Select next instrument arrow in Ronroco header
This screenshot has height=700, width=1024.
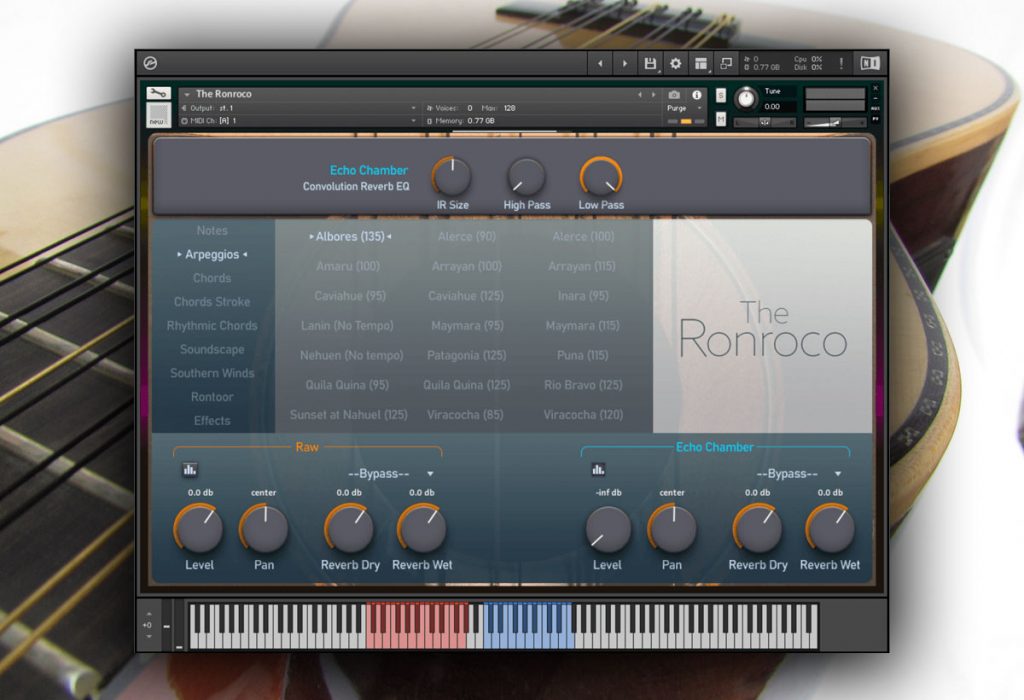653,95
